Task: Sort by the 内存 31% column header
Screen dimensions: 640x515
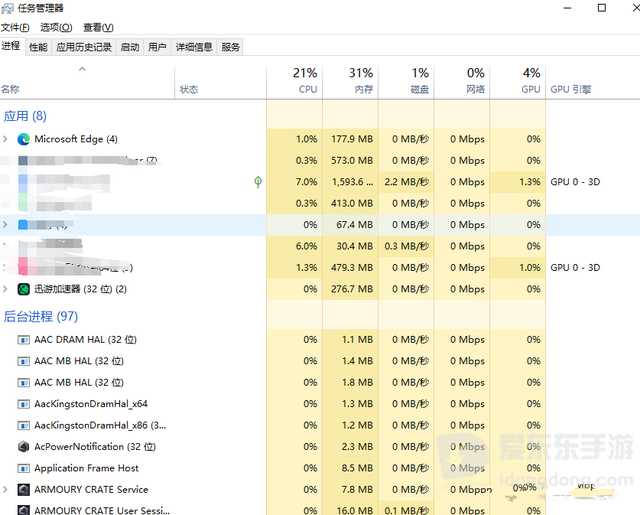Action: pos(351,82)
